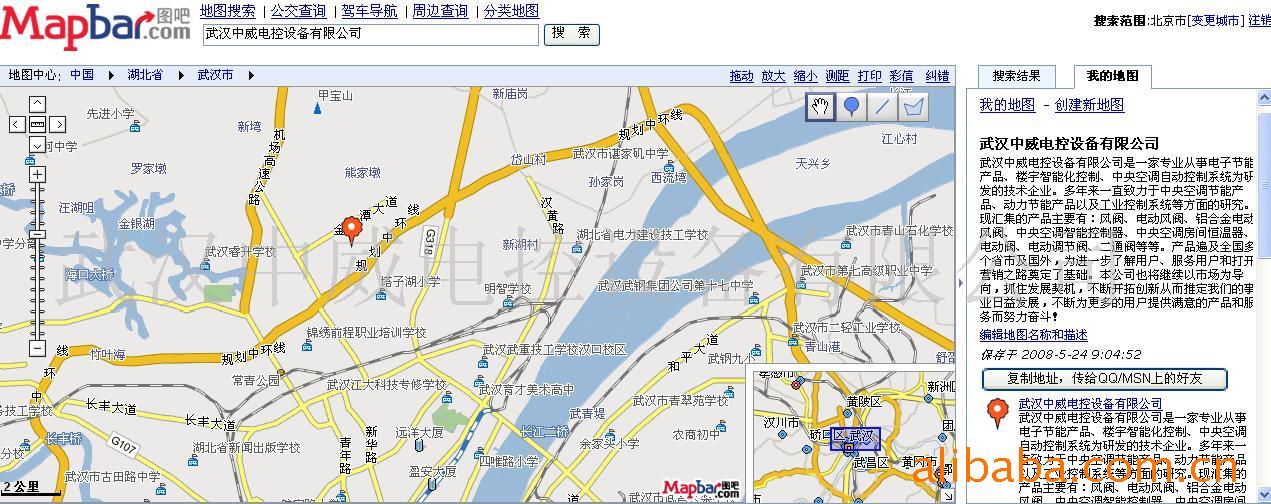The image size is (1271, 504).
Task: Click the zoom slider handle
Action: (37, 236)
